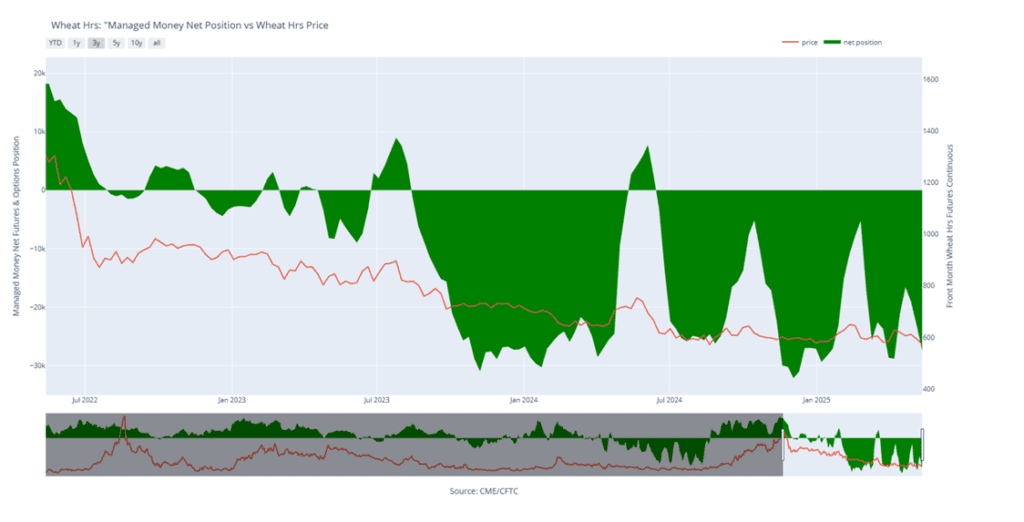Toggle the price legend entry
The image size is (1024, 522).
click(800, 42)
